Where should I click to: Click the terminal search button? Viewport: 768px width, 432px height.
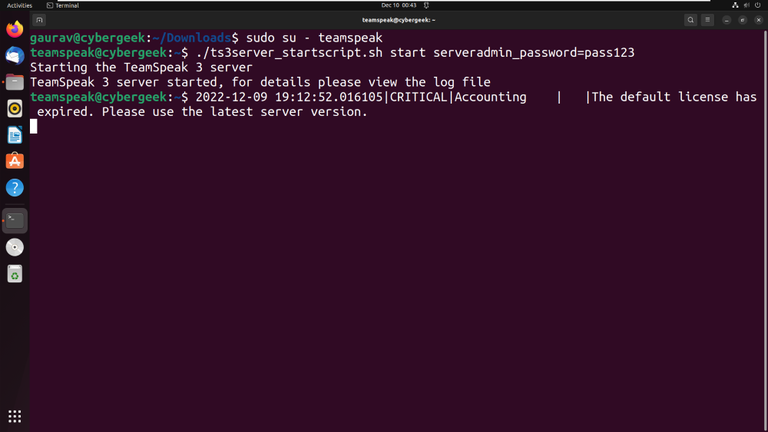tap(690, 20)
